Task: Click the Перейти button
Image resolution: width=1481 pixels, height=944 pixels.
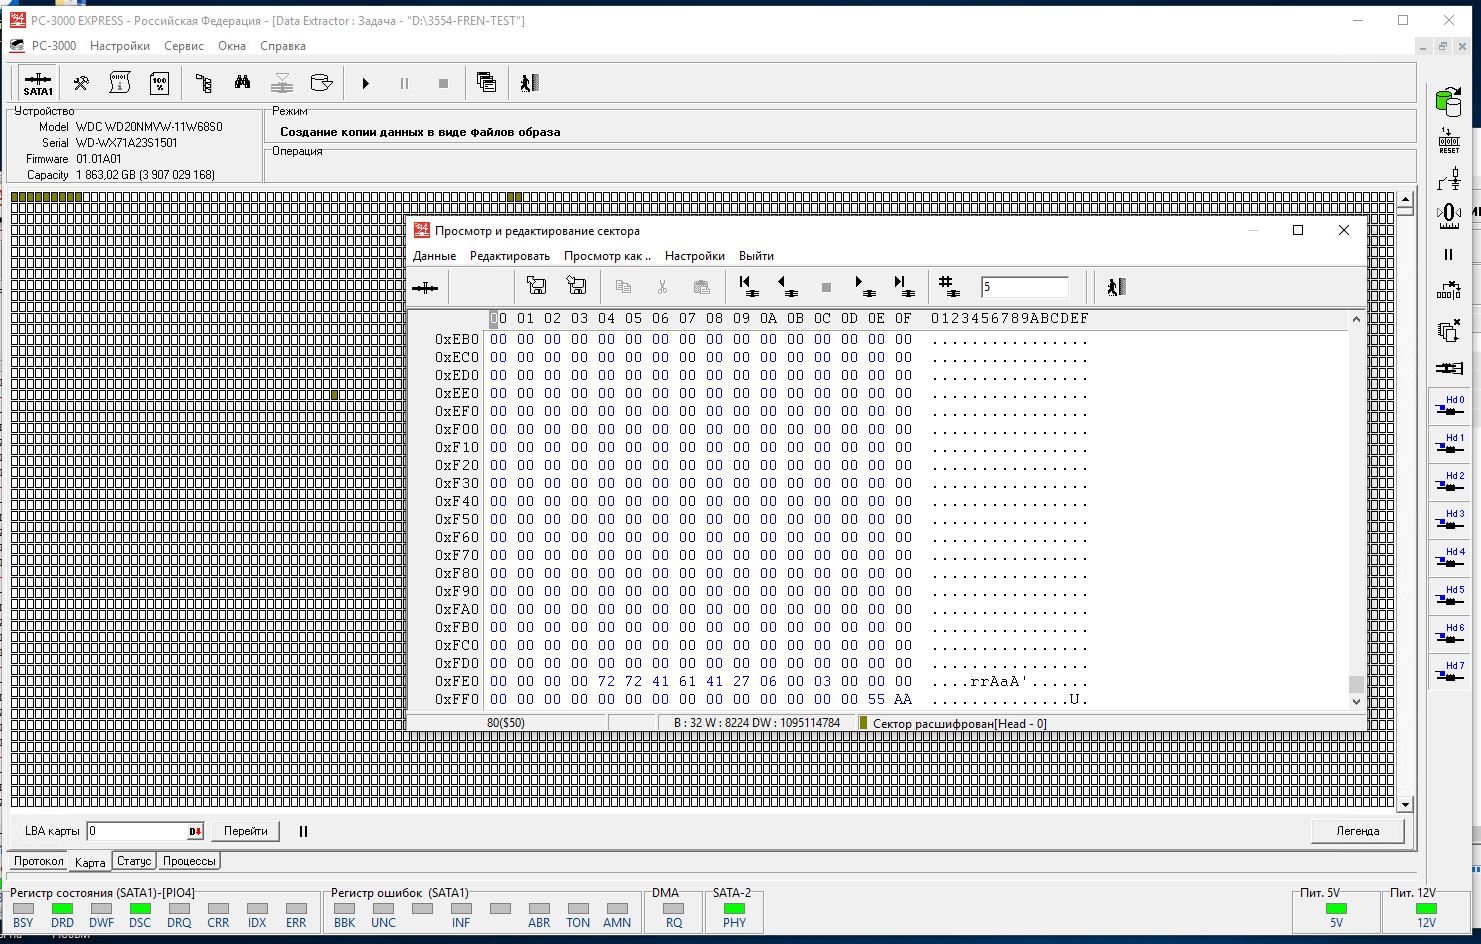Action: coord(246,831)
